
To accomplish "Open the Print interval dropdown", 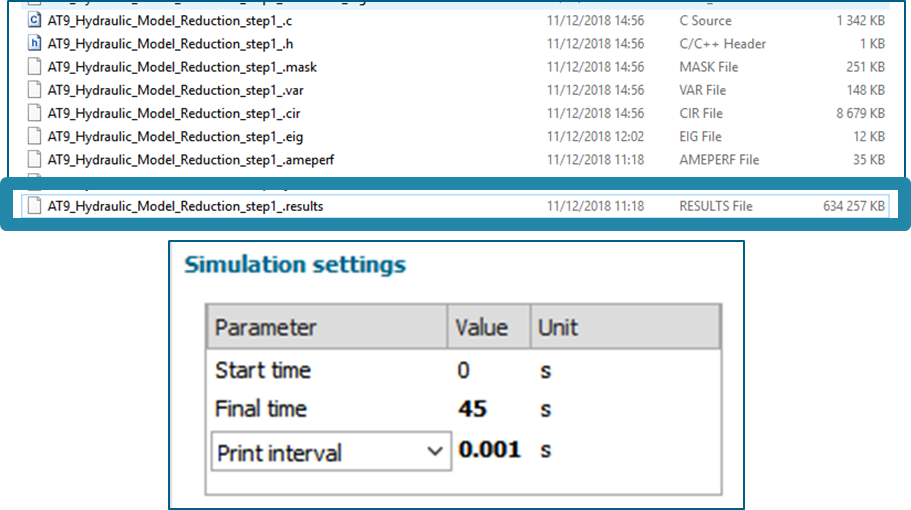I will tap(434, 452).
